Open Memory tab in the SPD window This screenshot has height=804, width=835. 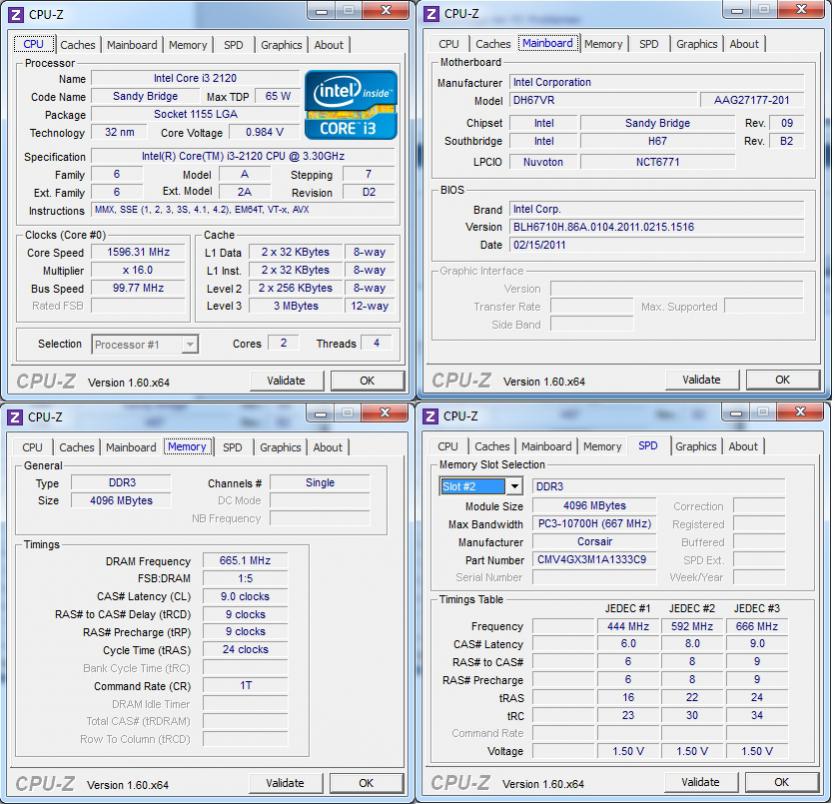point(602,446)
